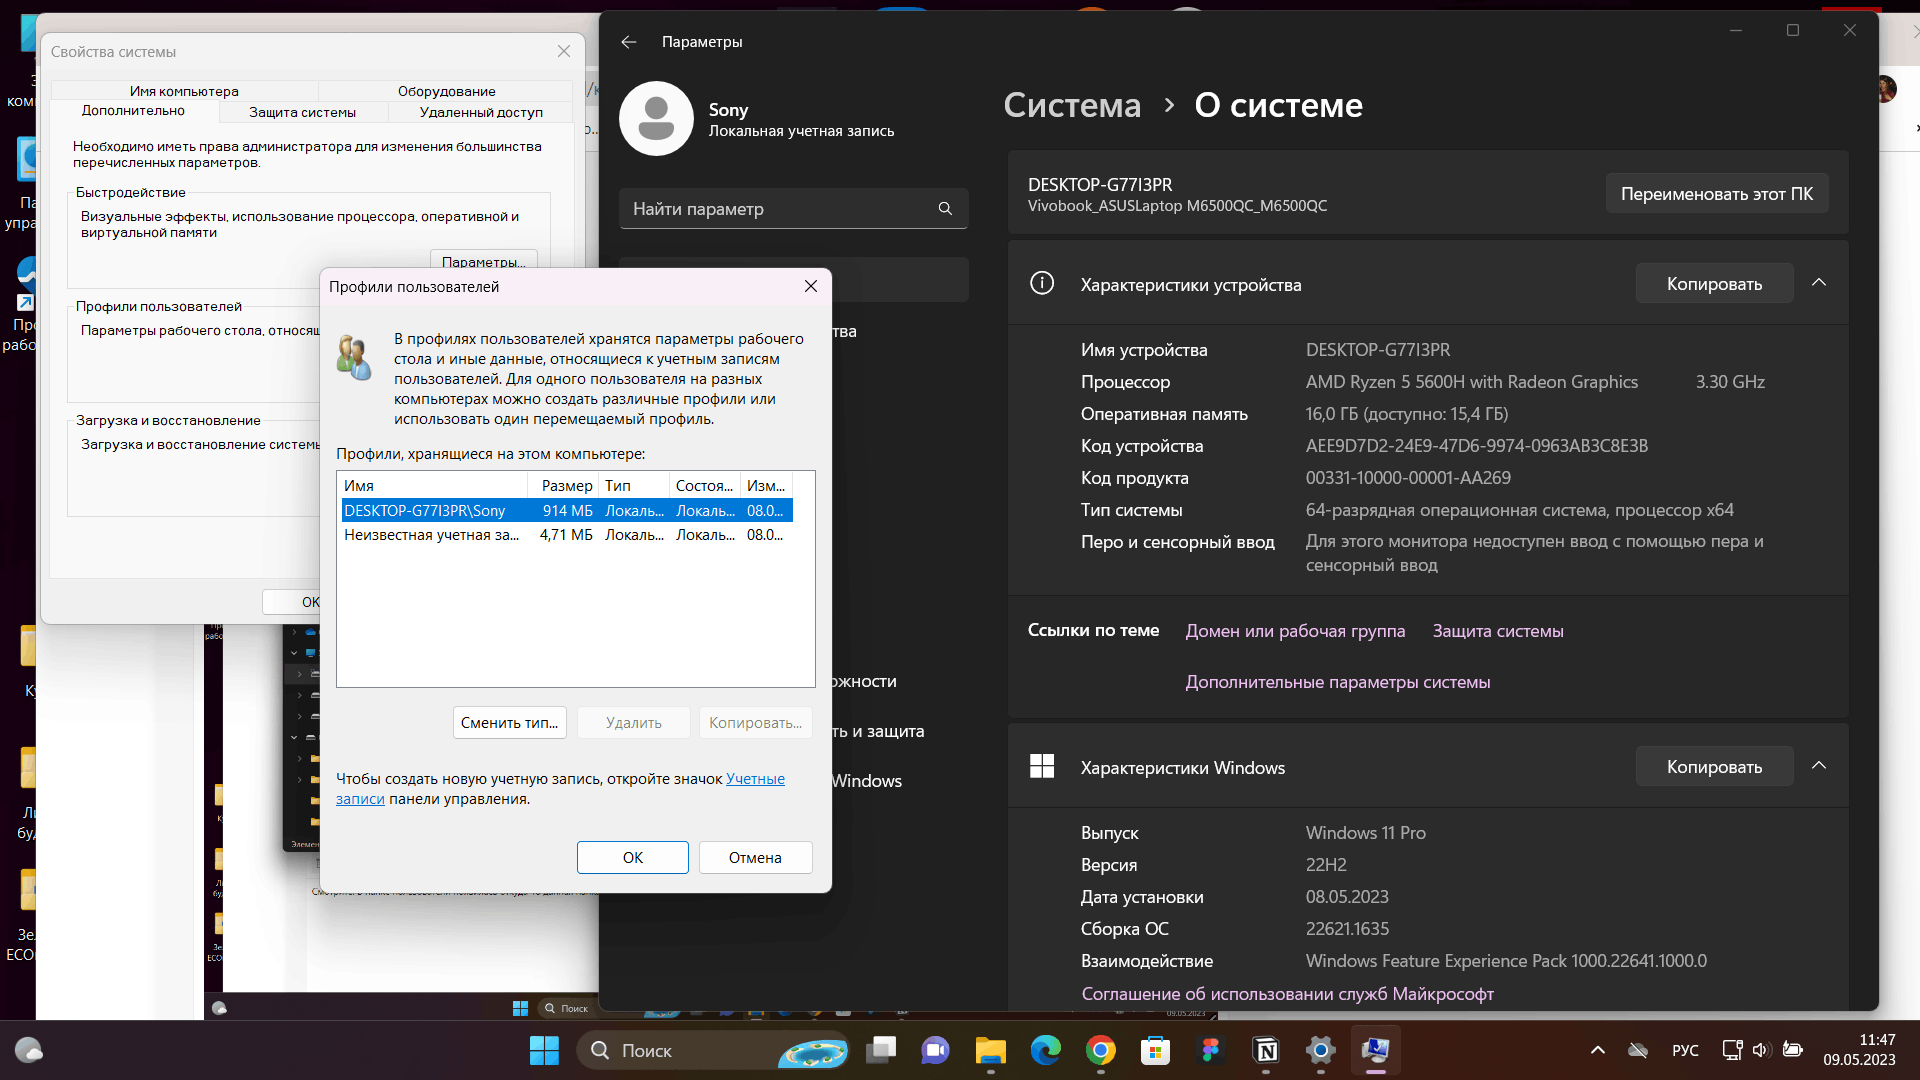Focus the Найти параметр search field

[793, 209]
